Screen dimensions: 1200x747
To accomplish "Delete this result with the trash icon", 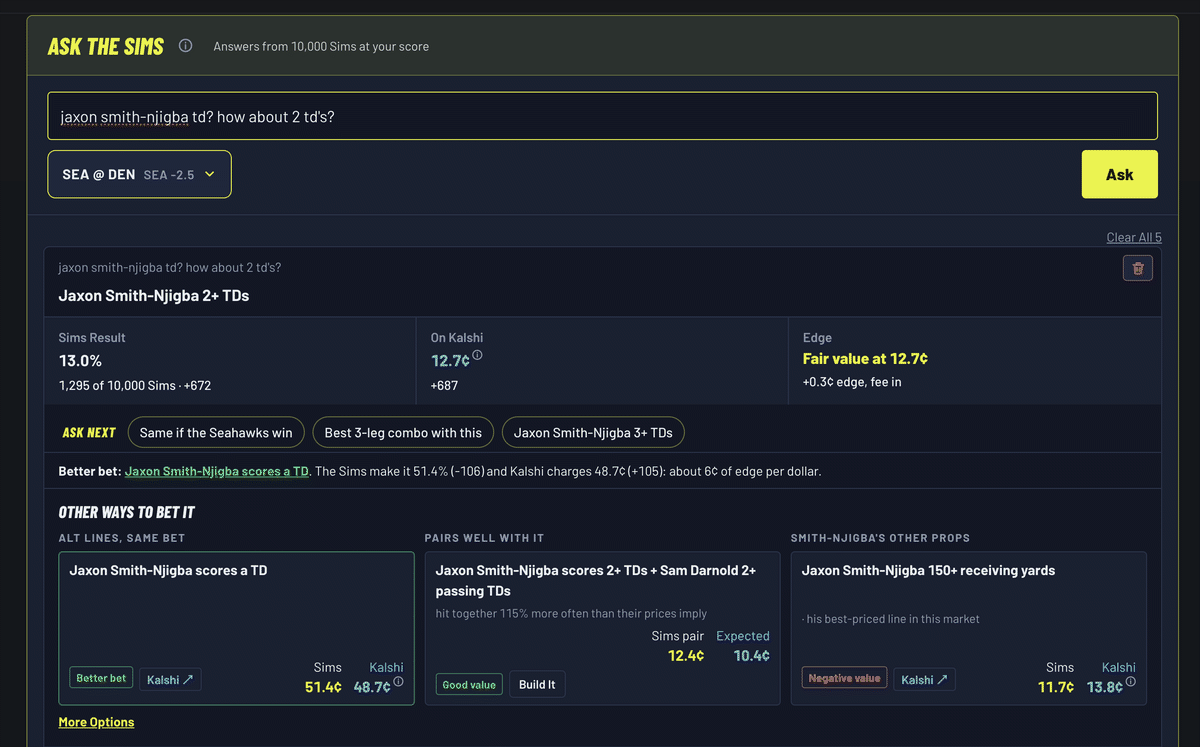I will click(1138, 268).
